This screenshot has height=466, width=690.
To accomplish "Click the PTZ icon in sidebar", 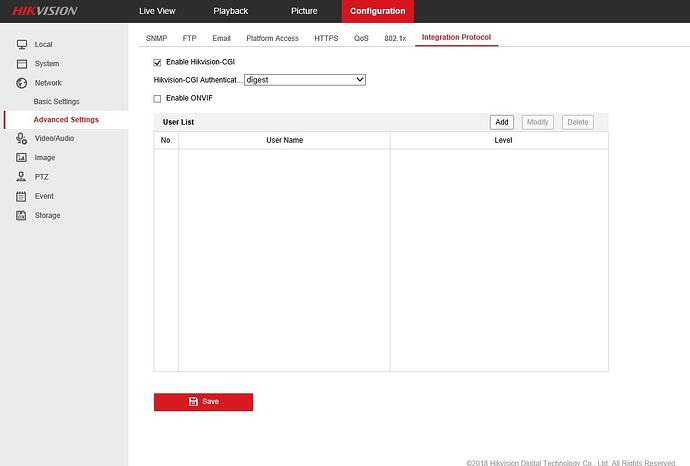I will (x=21, y=177).
